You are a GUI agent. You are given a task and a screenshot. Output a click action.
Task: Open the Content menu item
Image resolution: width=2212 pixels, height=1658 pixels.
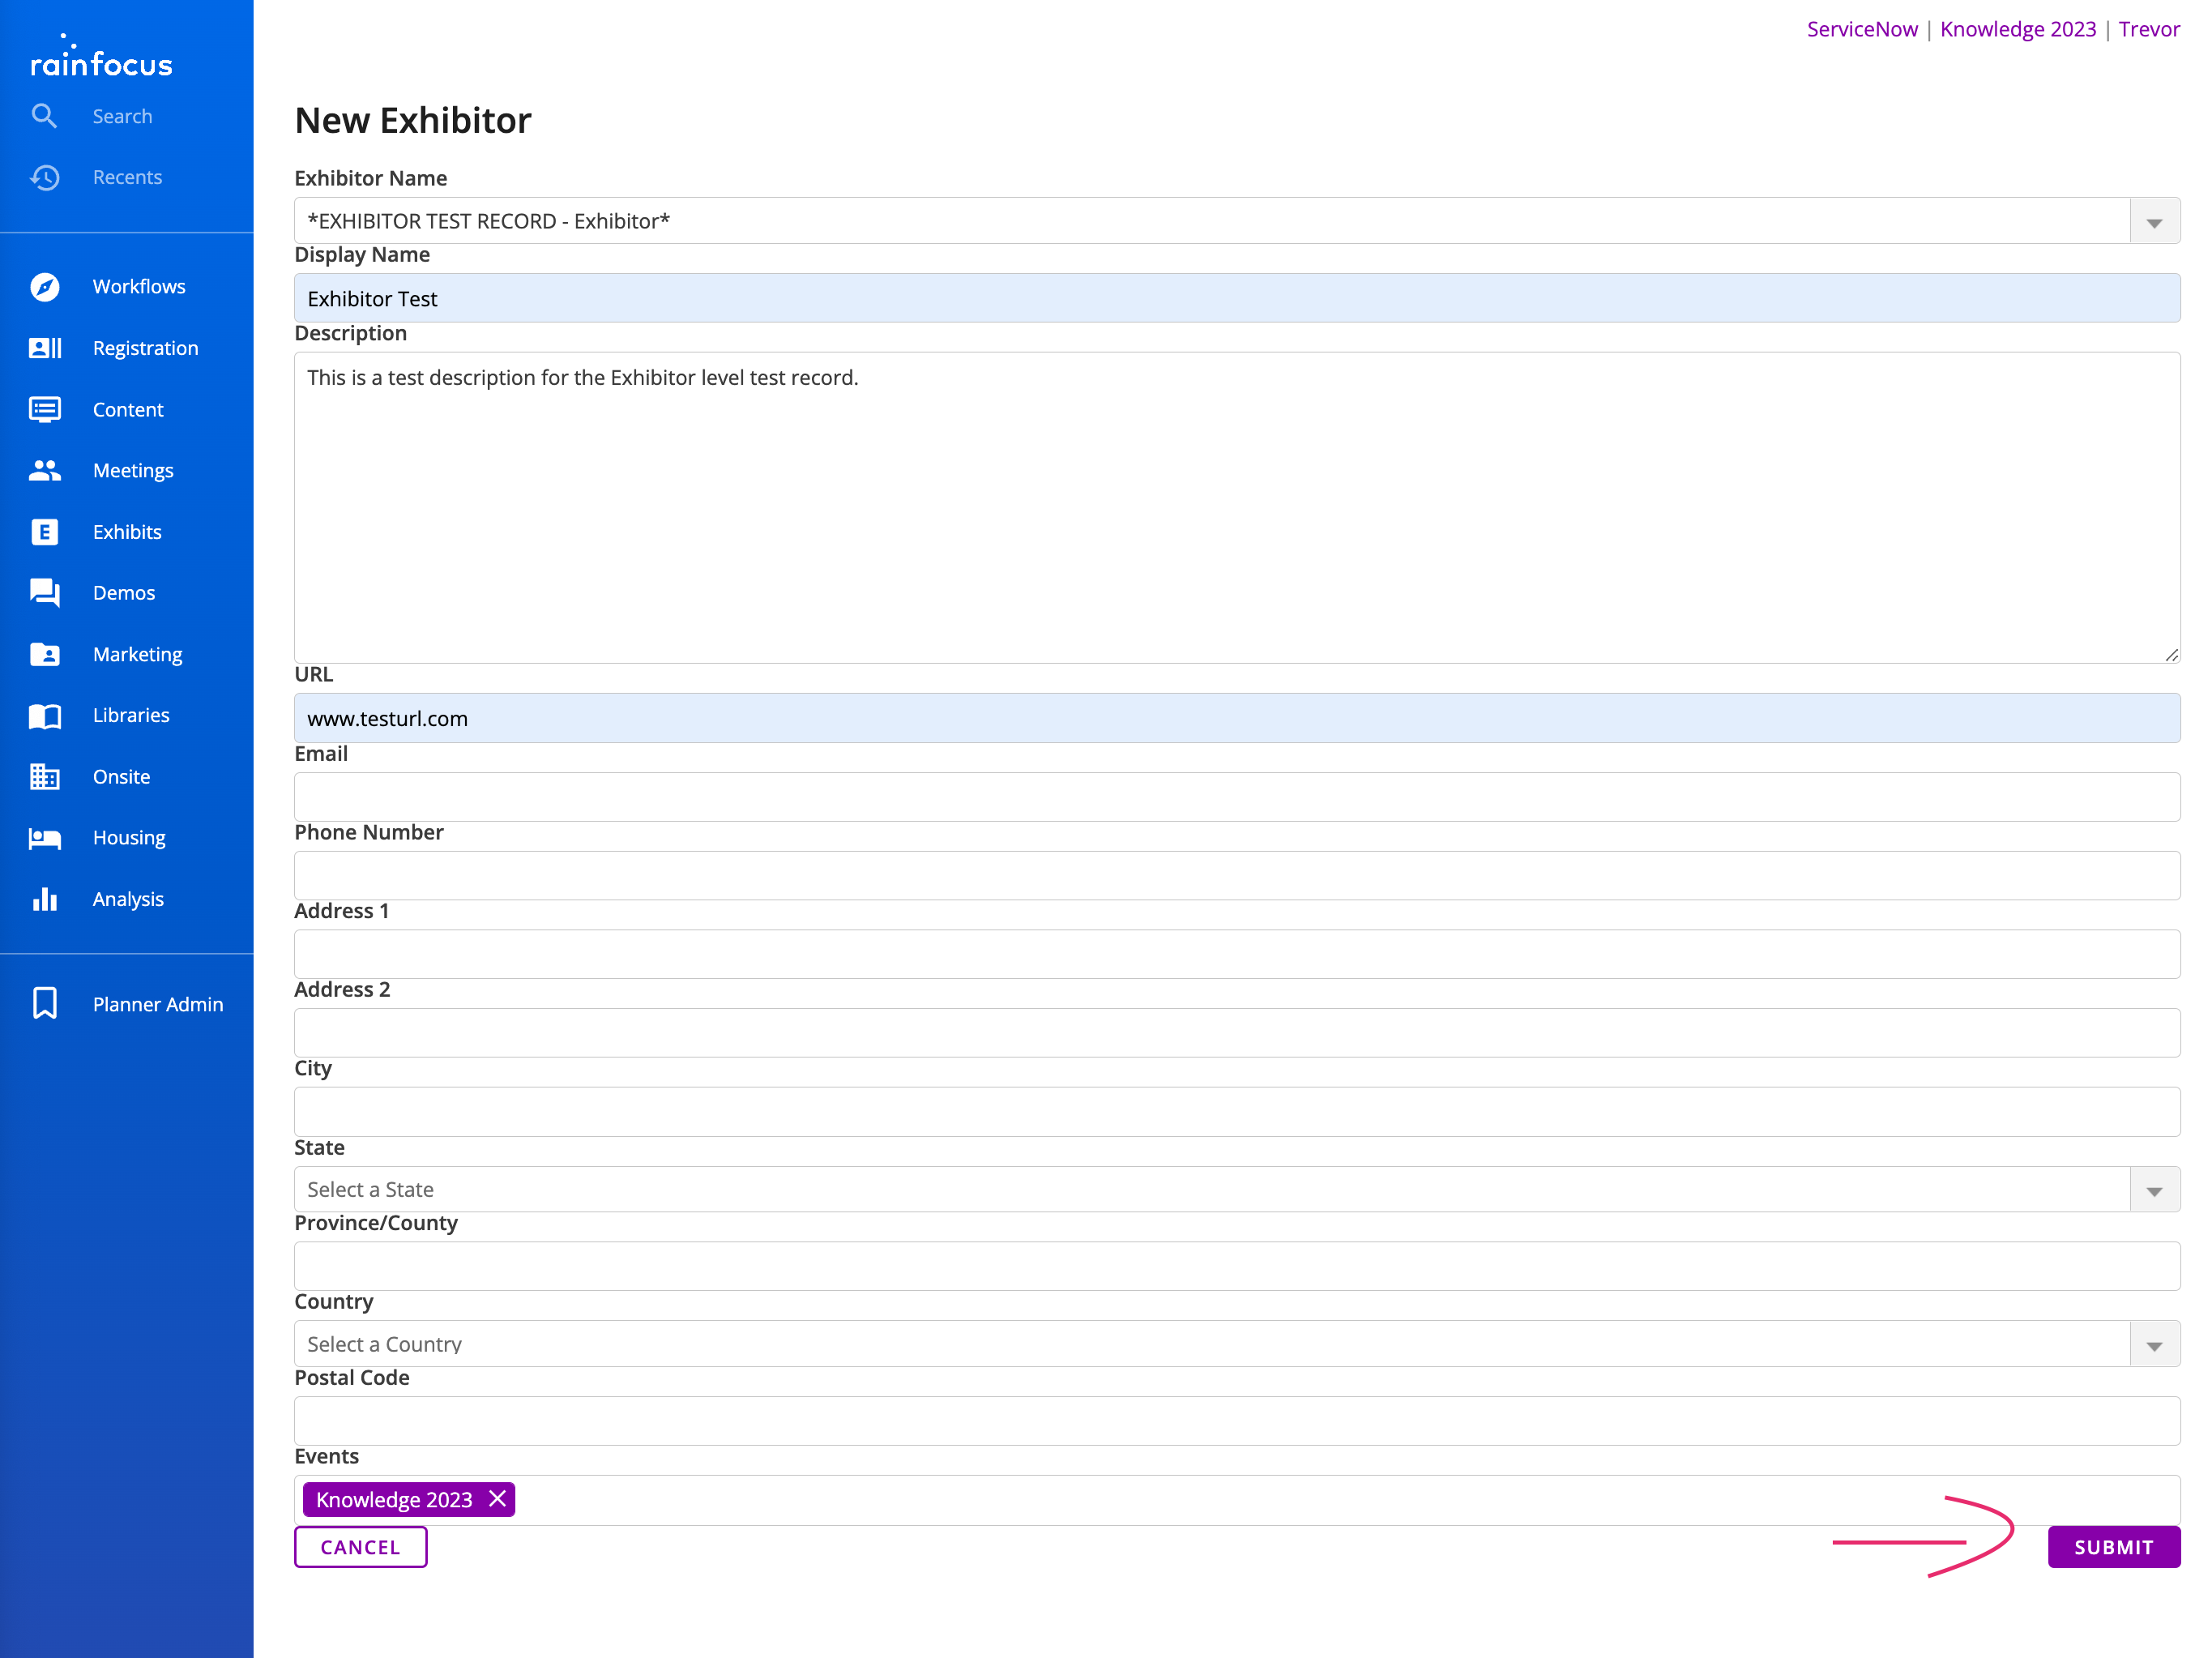tap(127, 410)
